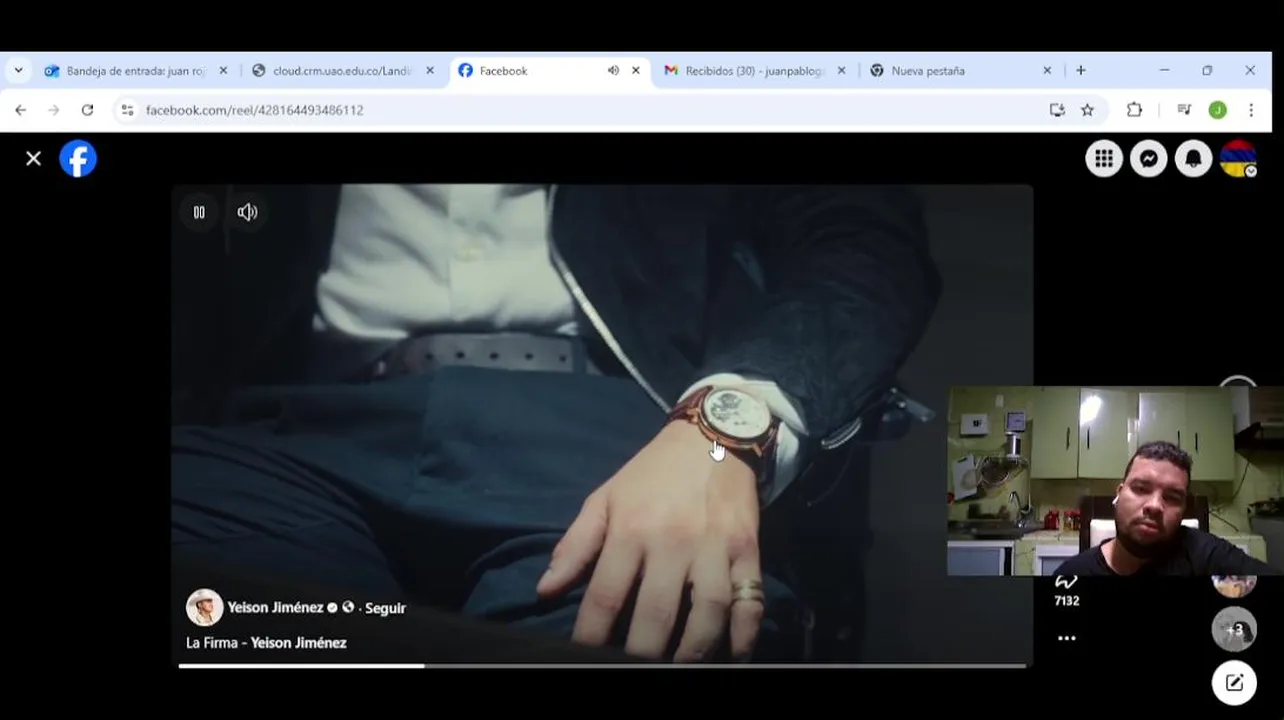The height and width of the screenshot is (720, 1284).
Task: Open the Chrome profile J avatar
Action: tap(1217, 110)
